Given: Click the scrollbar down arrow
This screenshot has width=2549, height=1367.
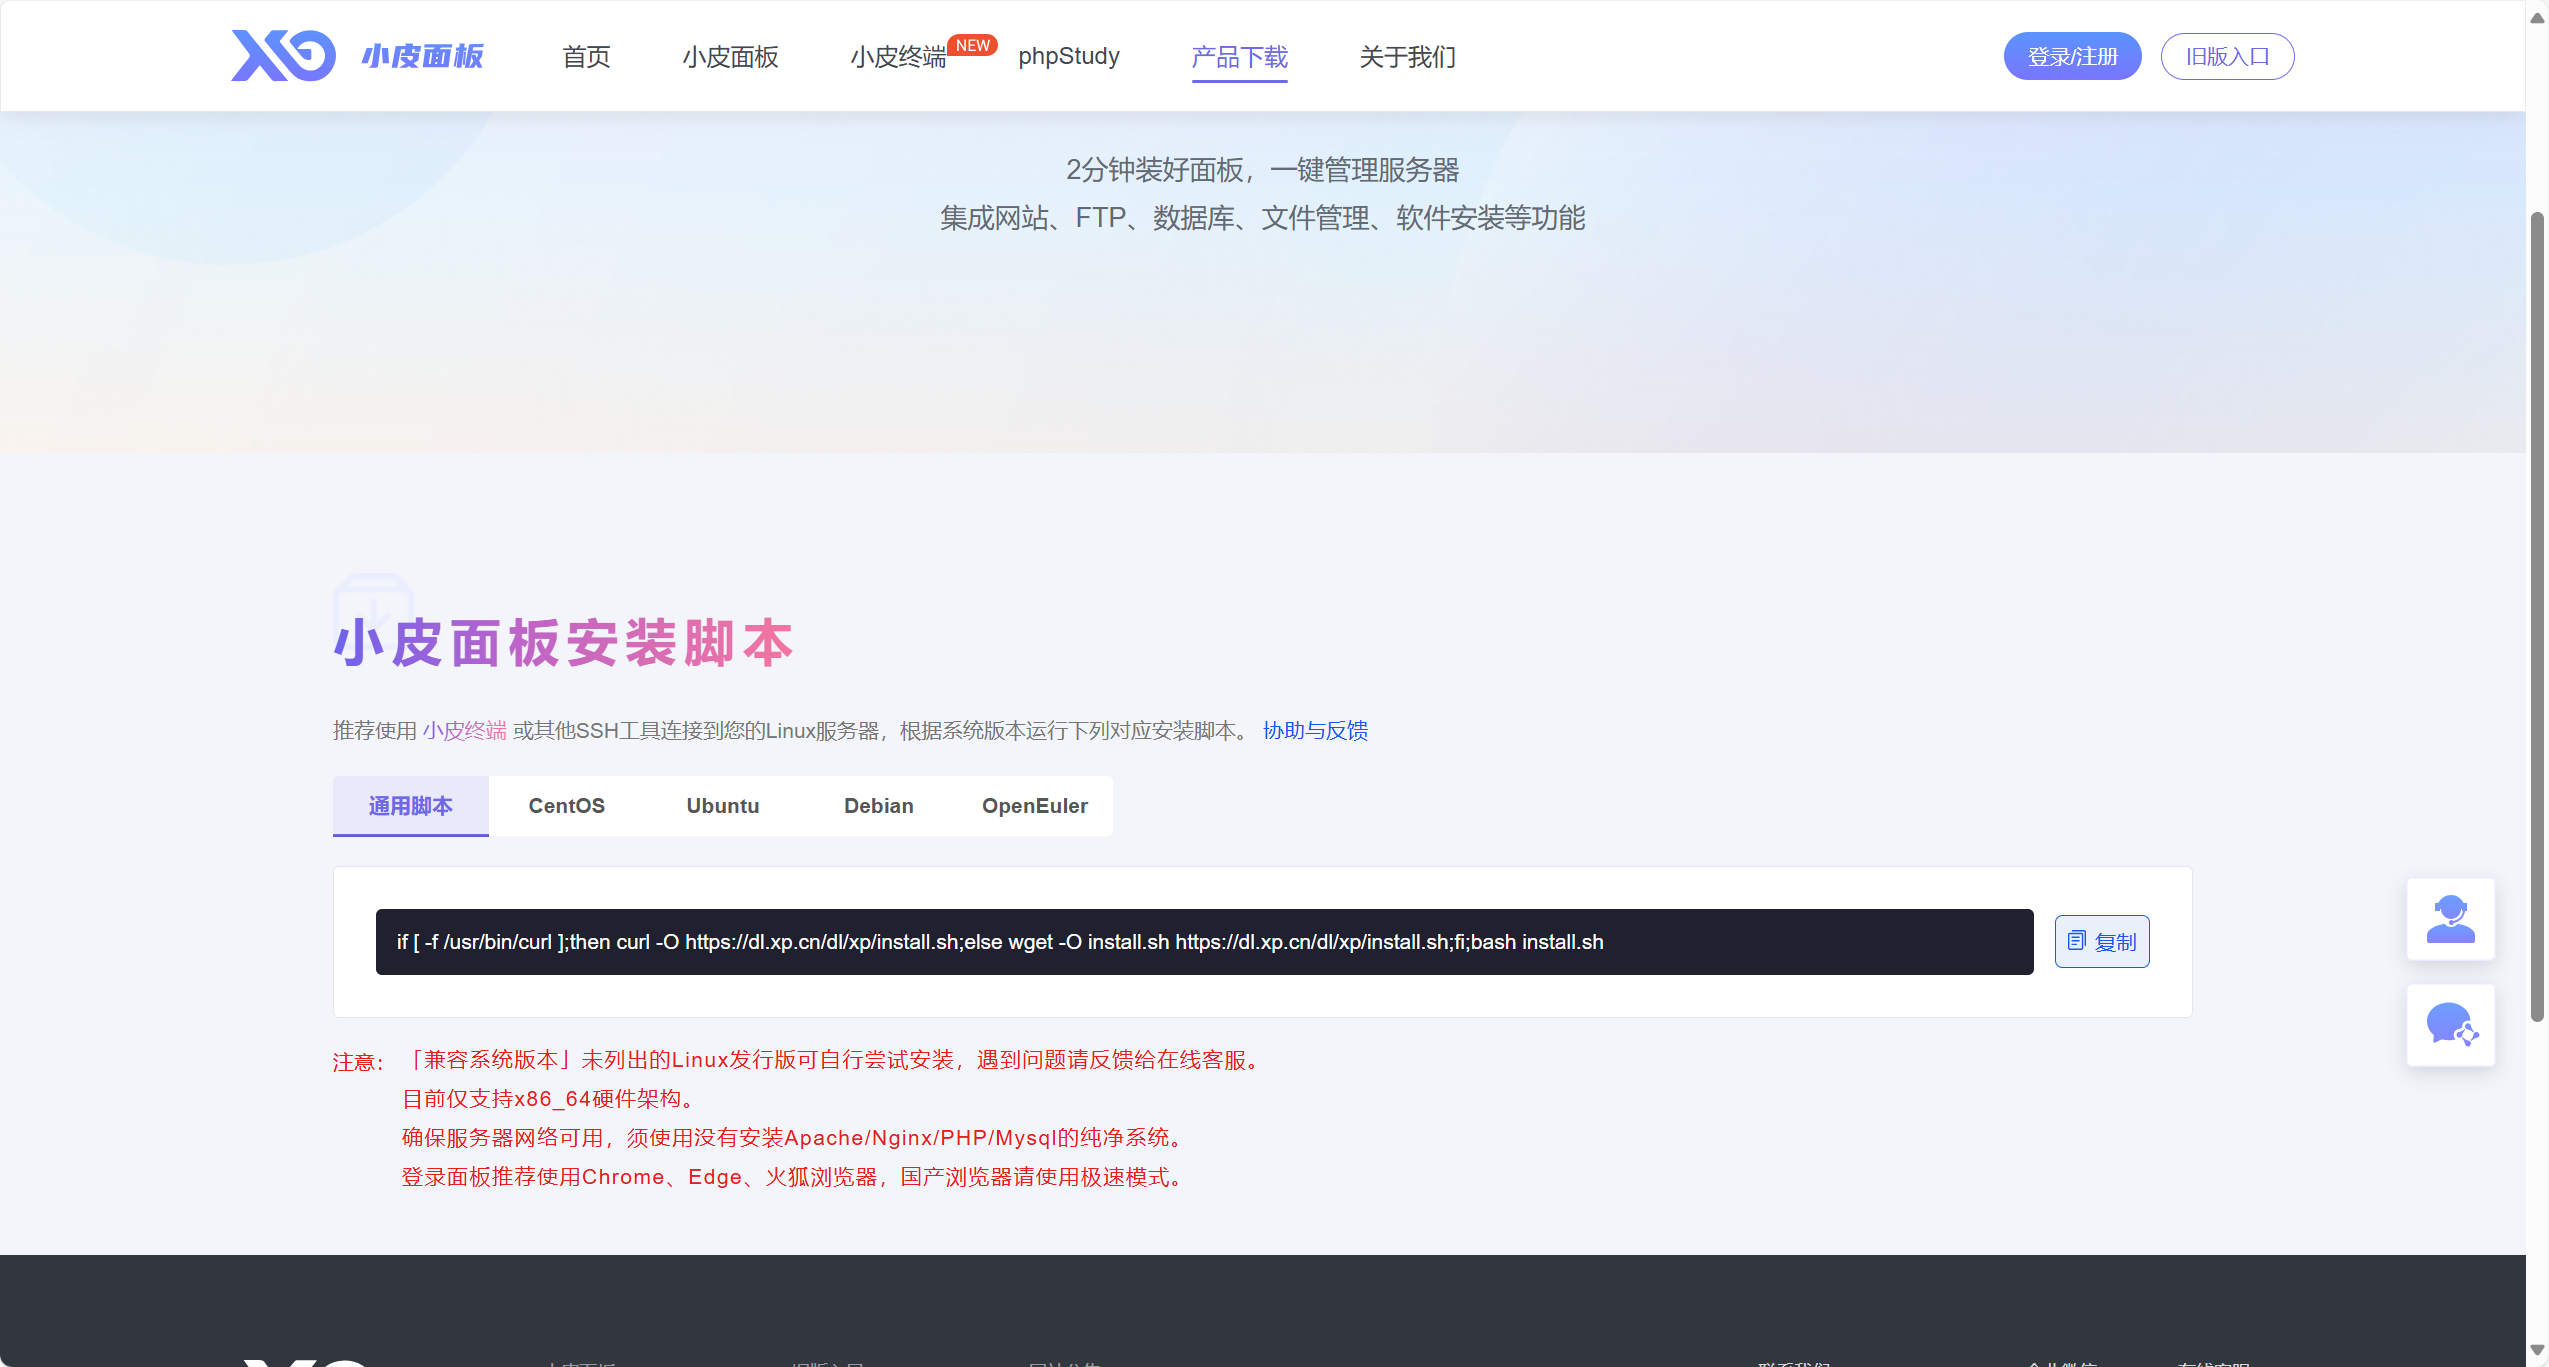Looking at the screenshot, I should click(2537, 1349).
